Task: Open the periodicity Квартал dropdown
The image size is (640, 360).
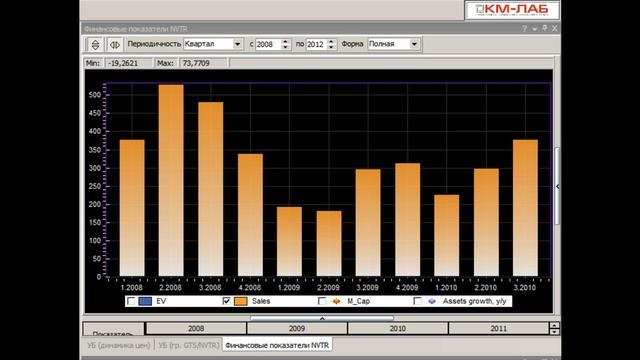Action: click(237, 44)
